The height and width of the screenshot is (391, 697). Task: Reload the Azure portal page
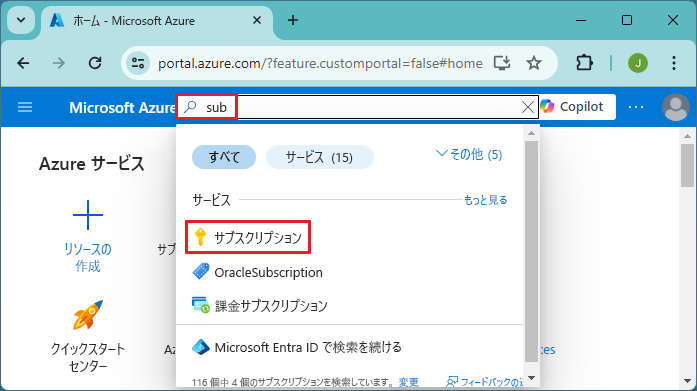[95, 64]
